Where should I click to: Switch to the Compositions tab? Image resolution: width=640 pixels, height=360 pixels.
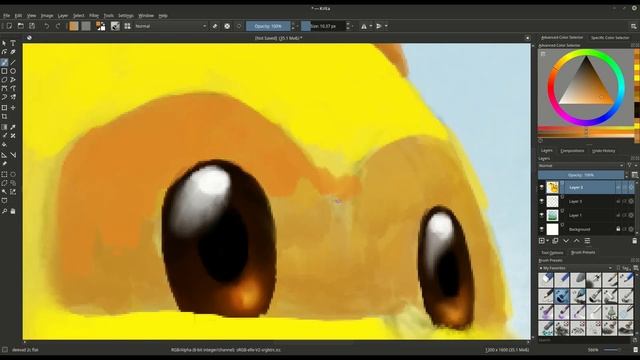[x=572, y=151]
